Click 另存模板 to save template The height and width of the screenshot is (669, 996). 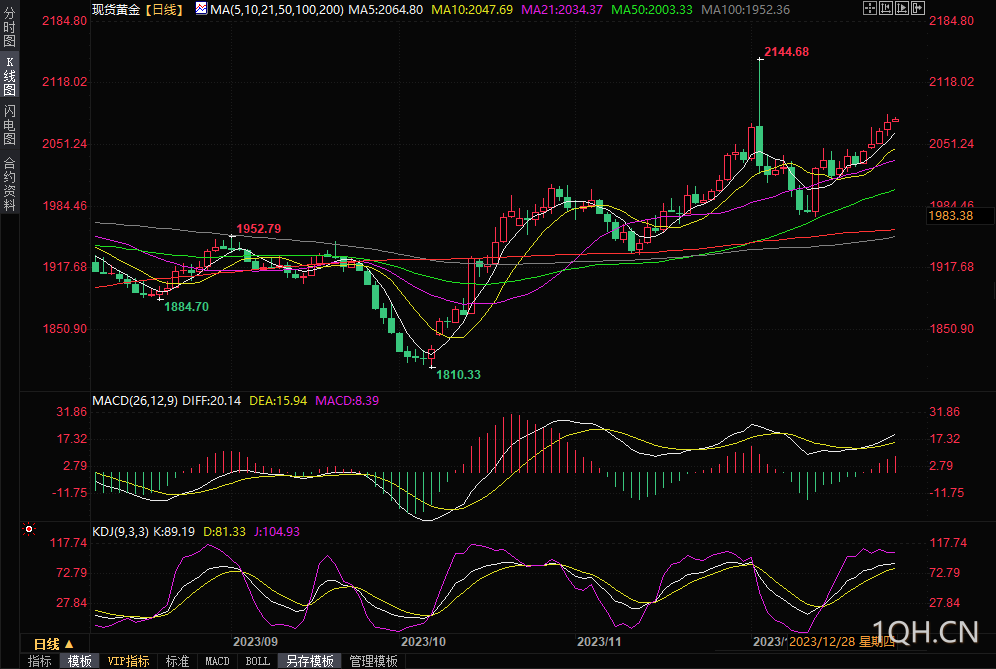pos(309,661)
